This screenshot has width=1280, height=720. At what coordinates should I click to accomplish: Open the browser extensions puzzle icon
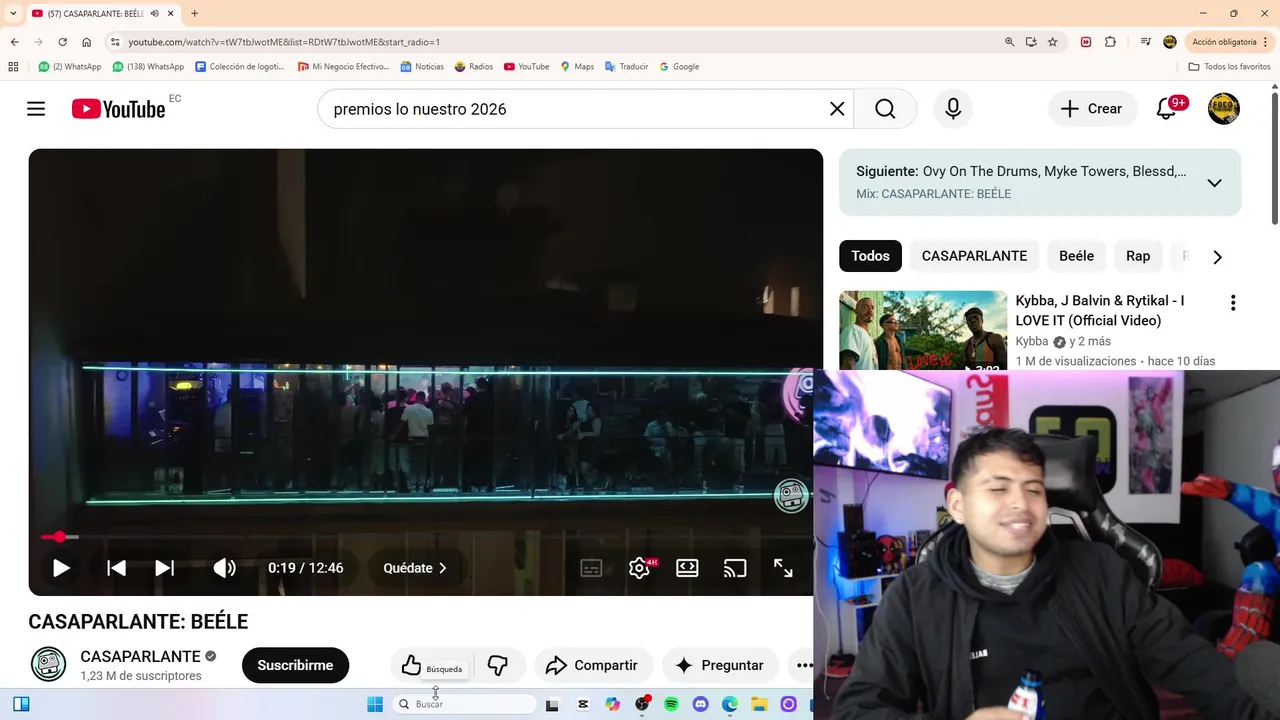click(x=1110, y=42)
